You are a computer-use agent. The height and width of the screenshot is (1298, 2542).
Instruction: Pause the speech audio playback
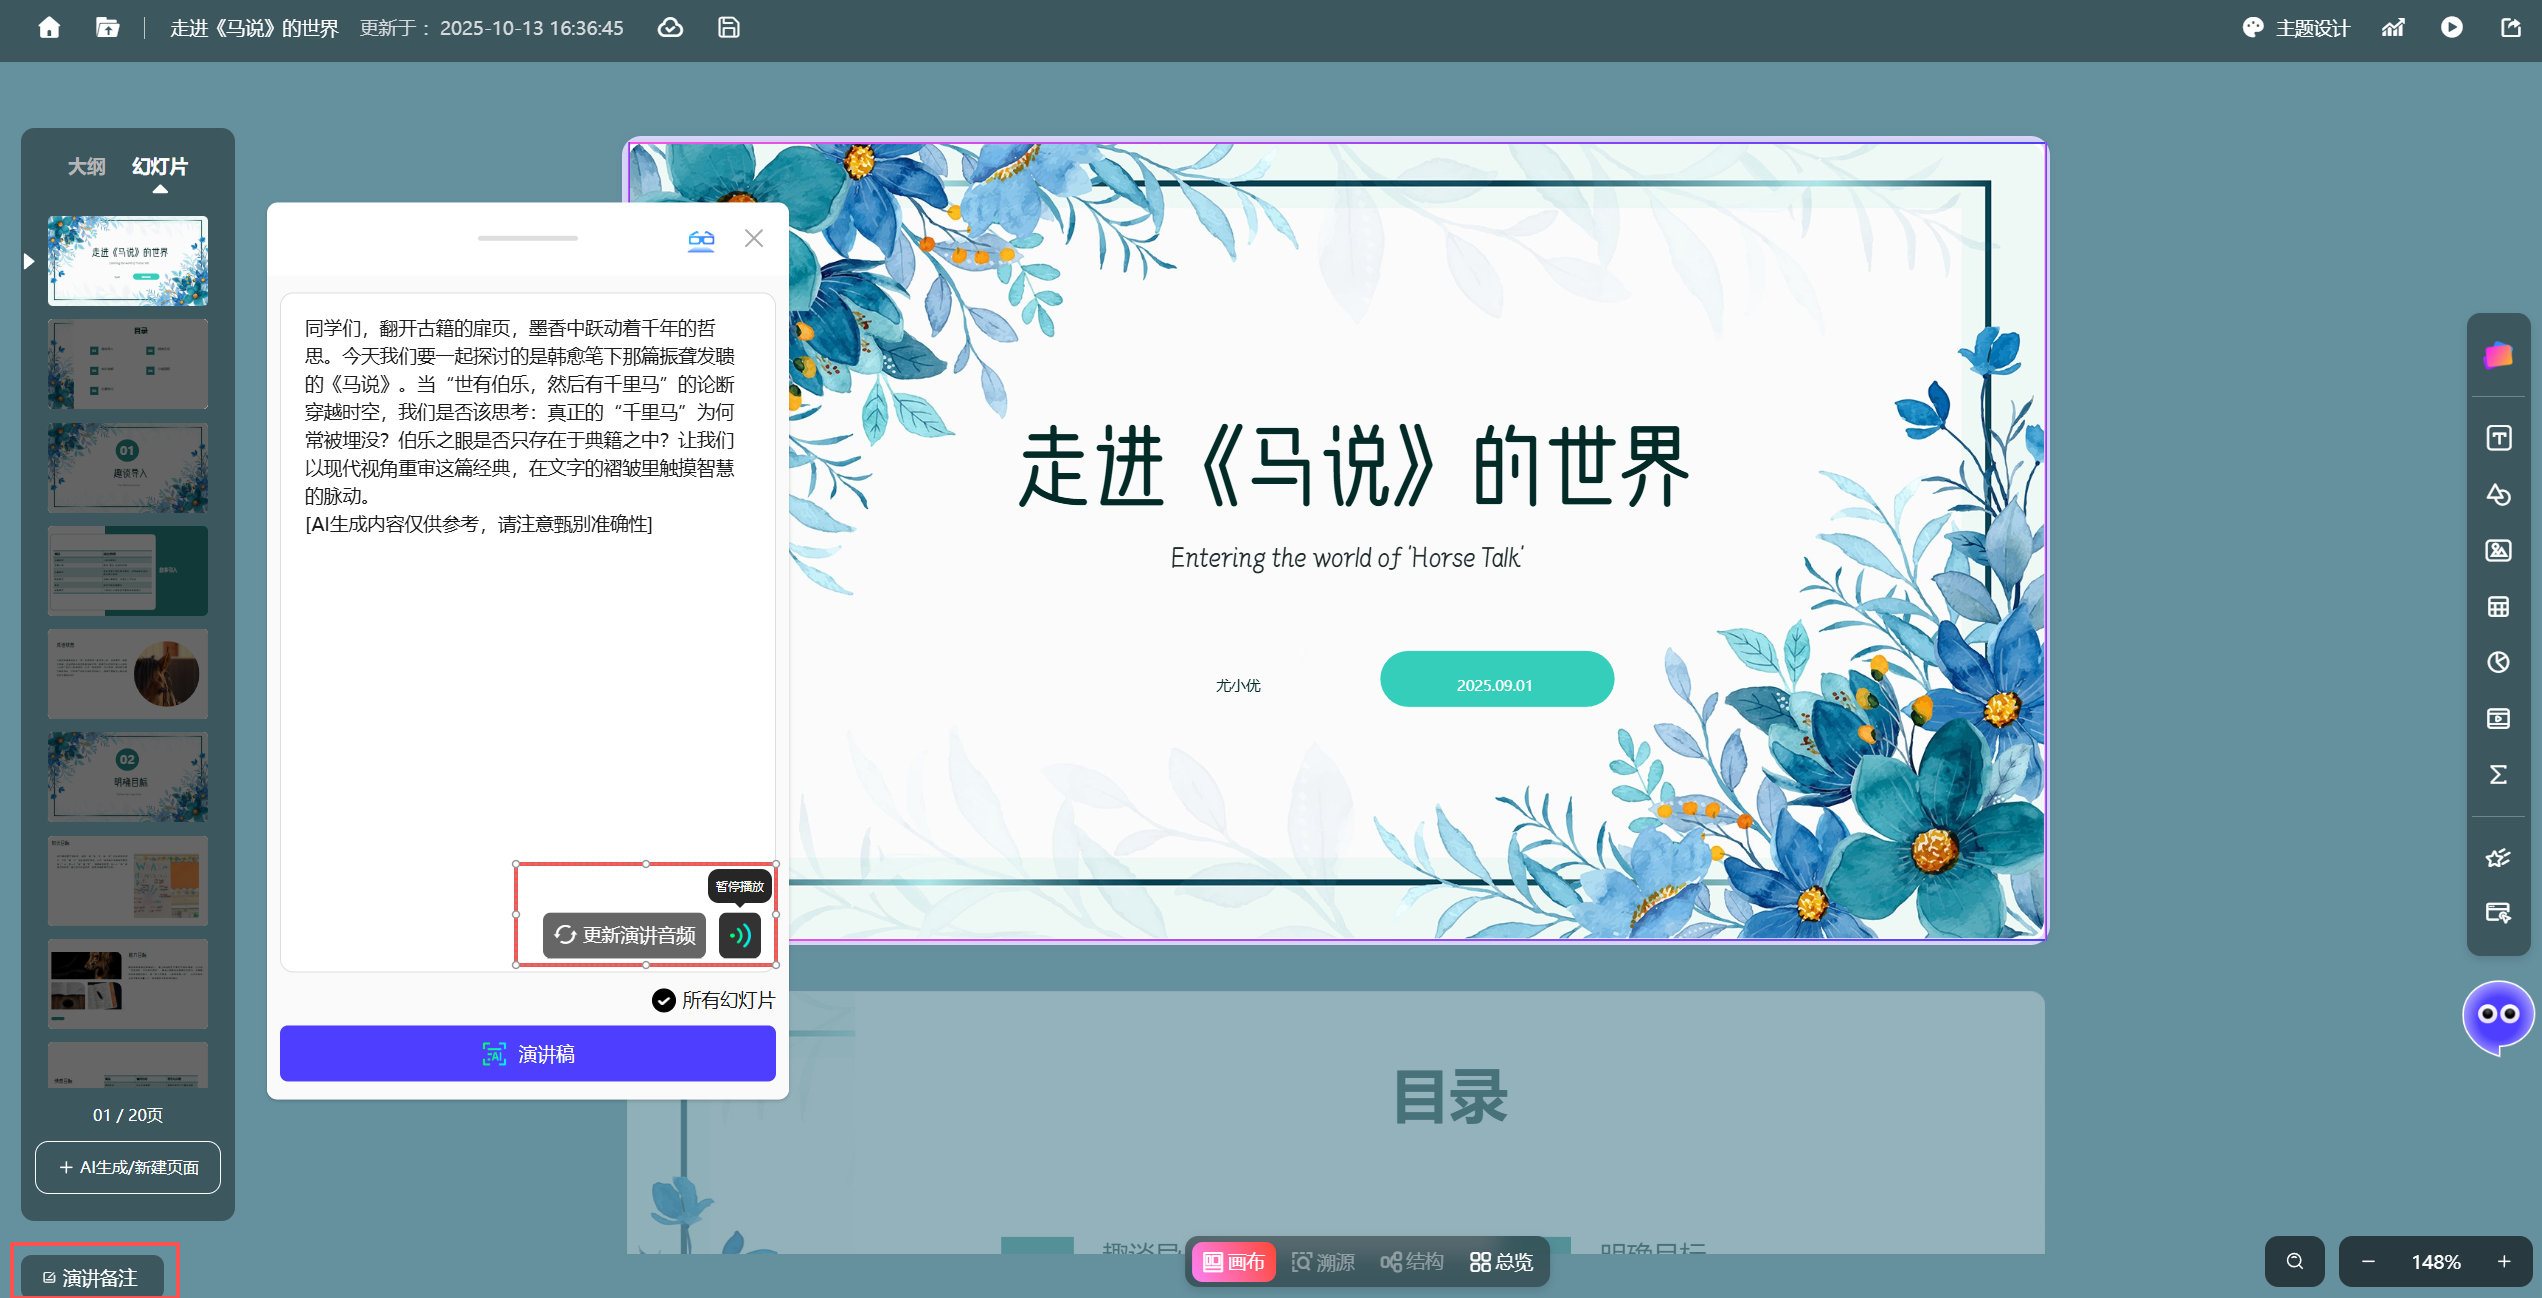pos(739,936)
